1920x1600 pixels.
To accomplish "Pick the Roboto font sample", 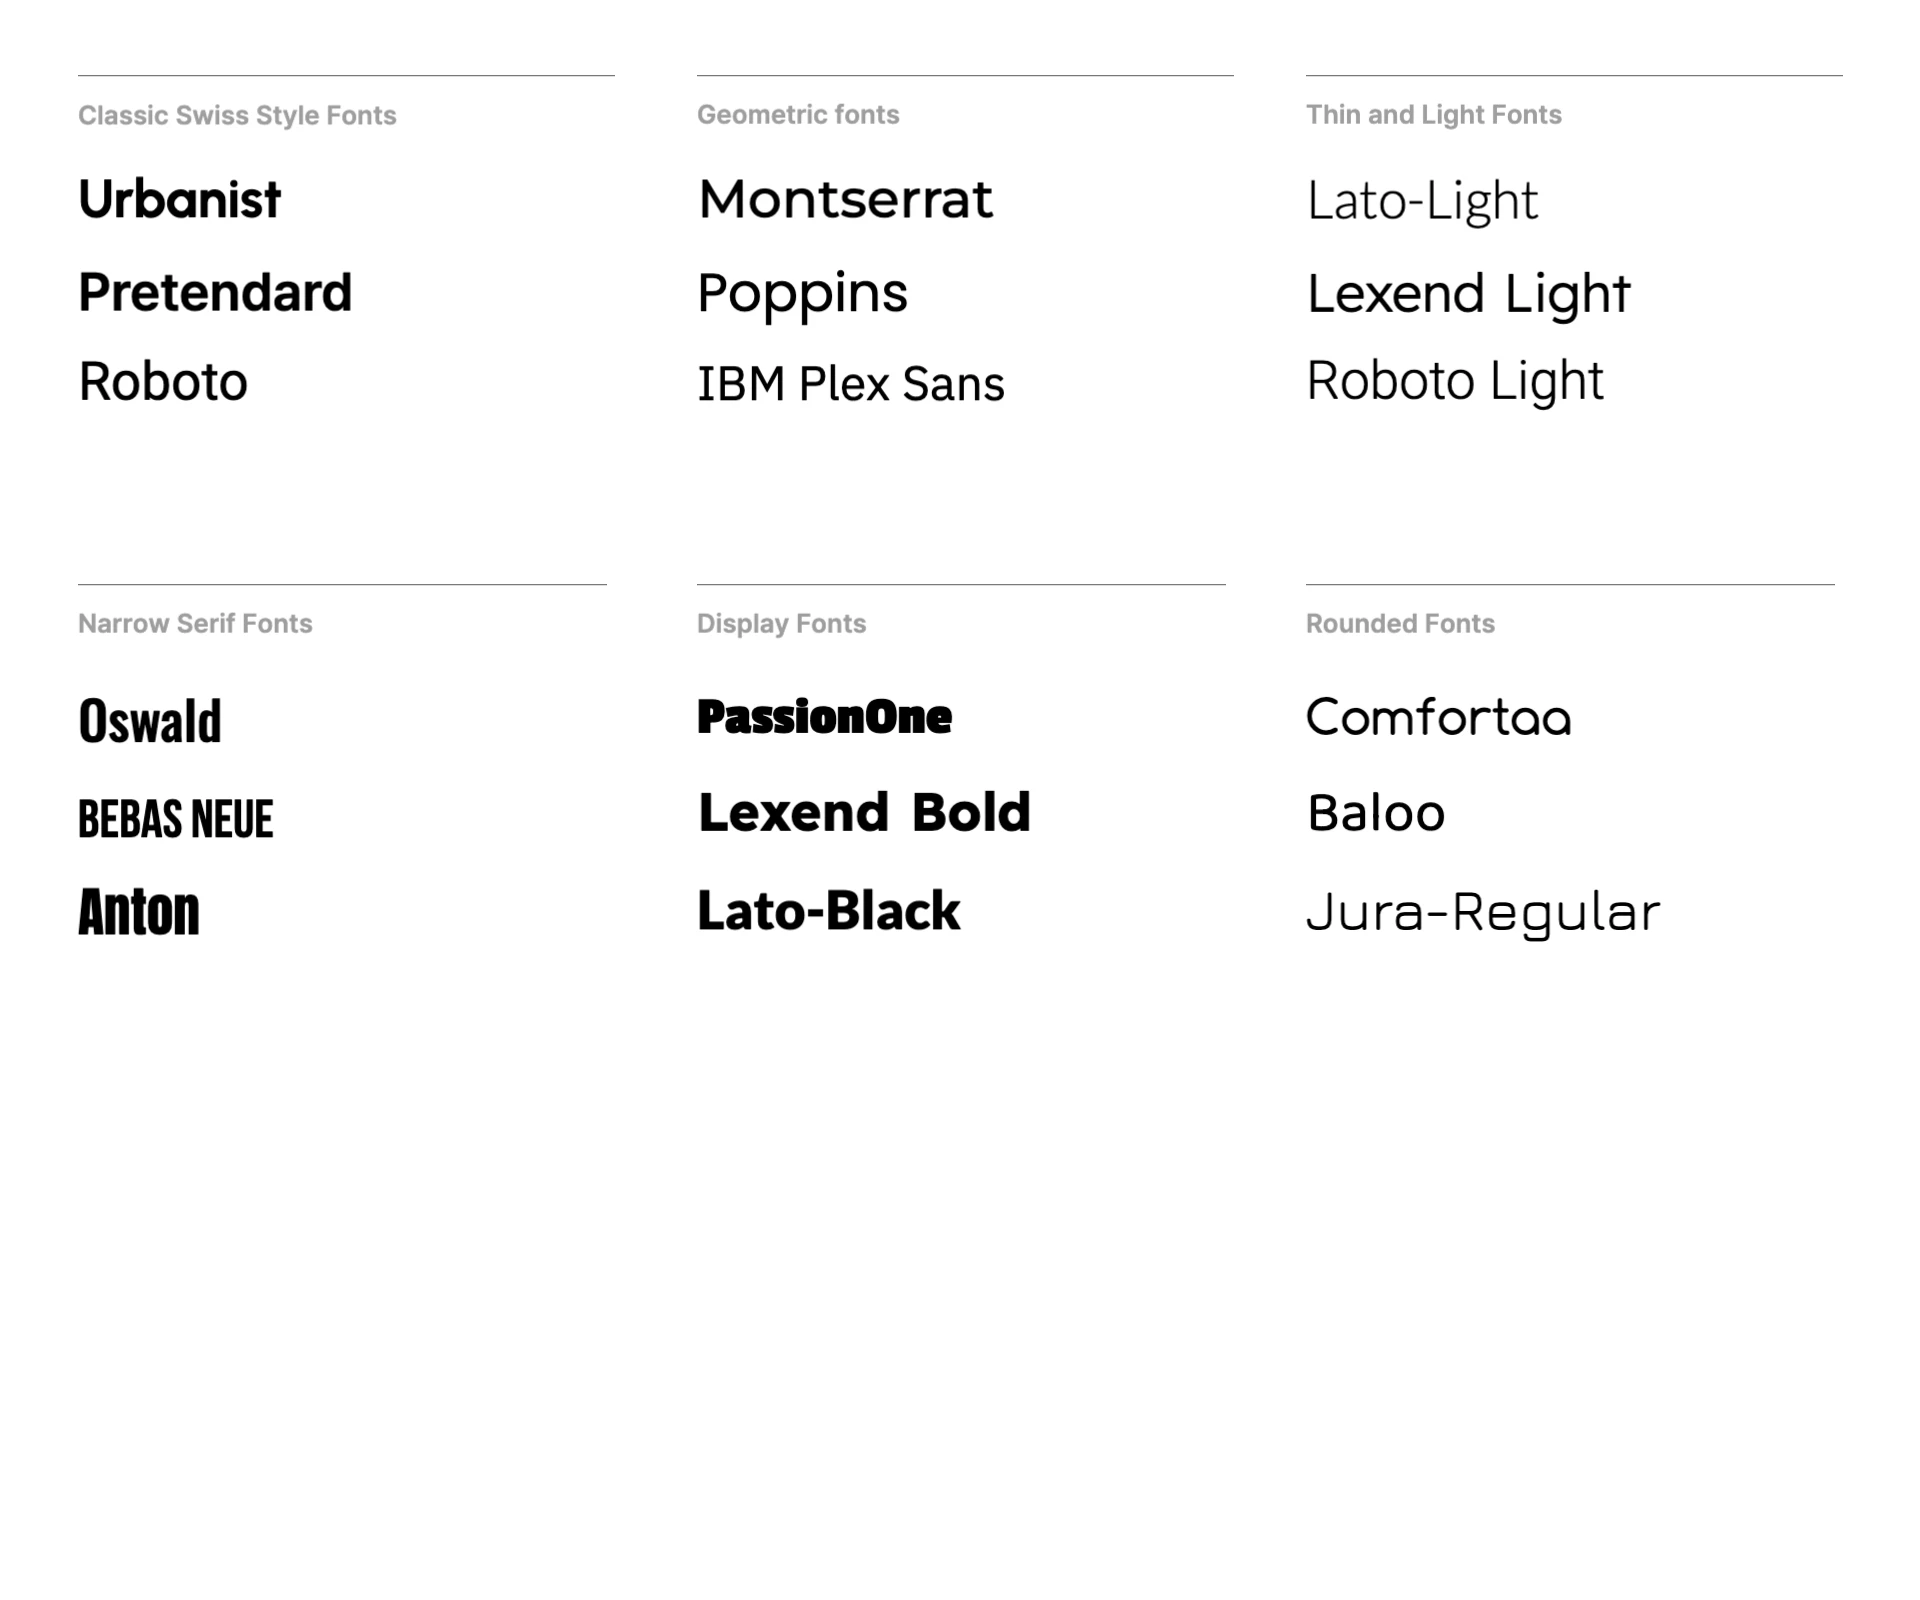I will [x=163, y=381].
